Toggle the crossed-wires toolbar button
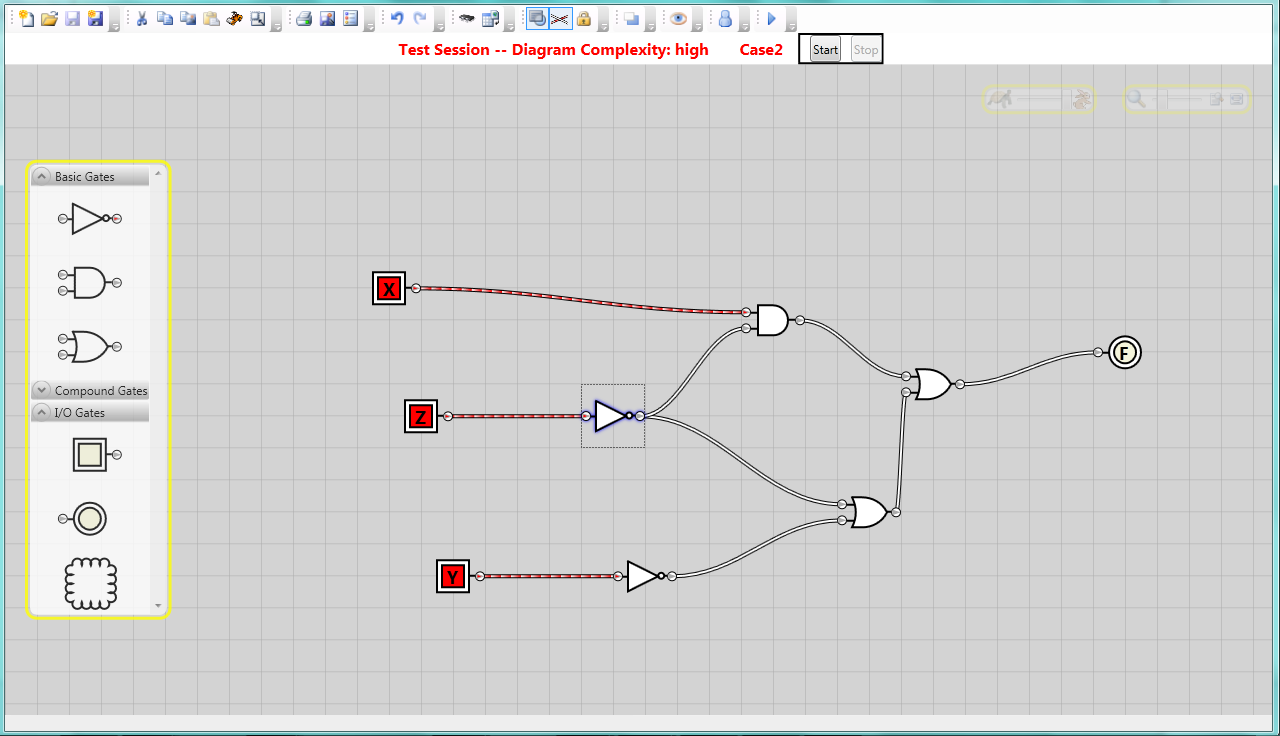The height and width of the screenshot is (736, 1280). (560, 18)
